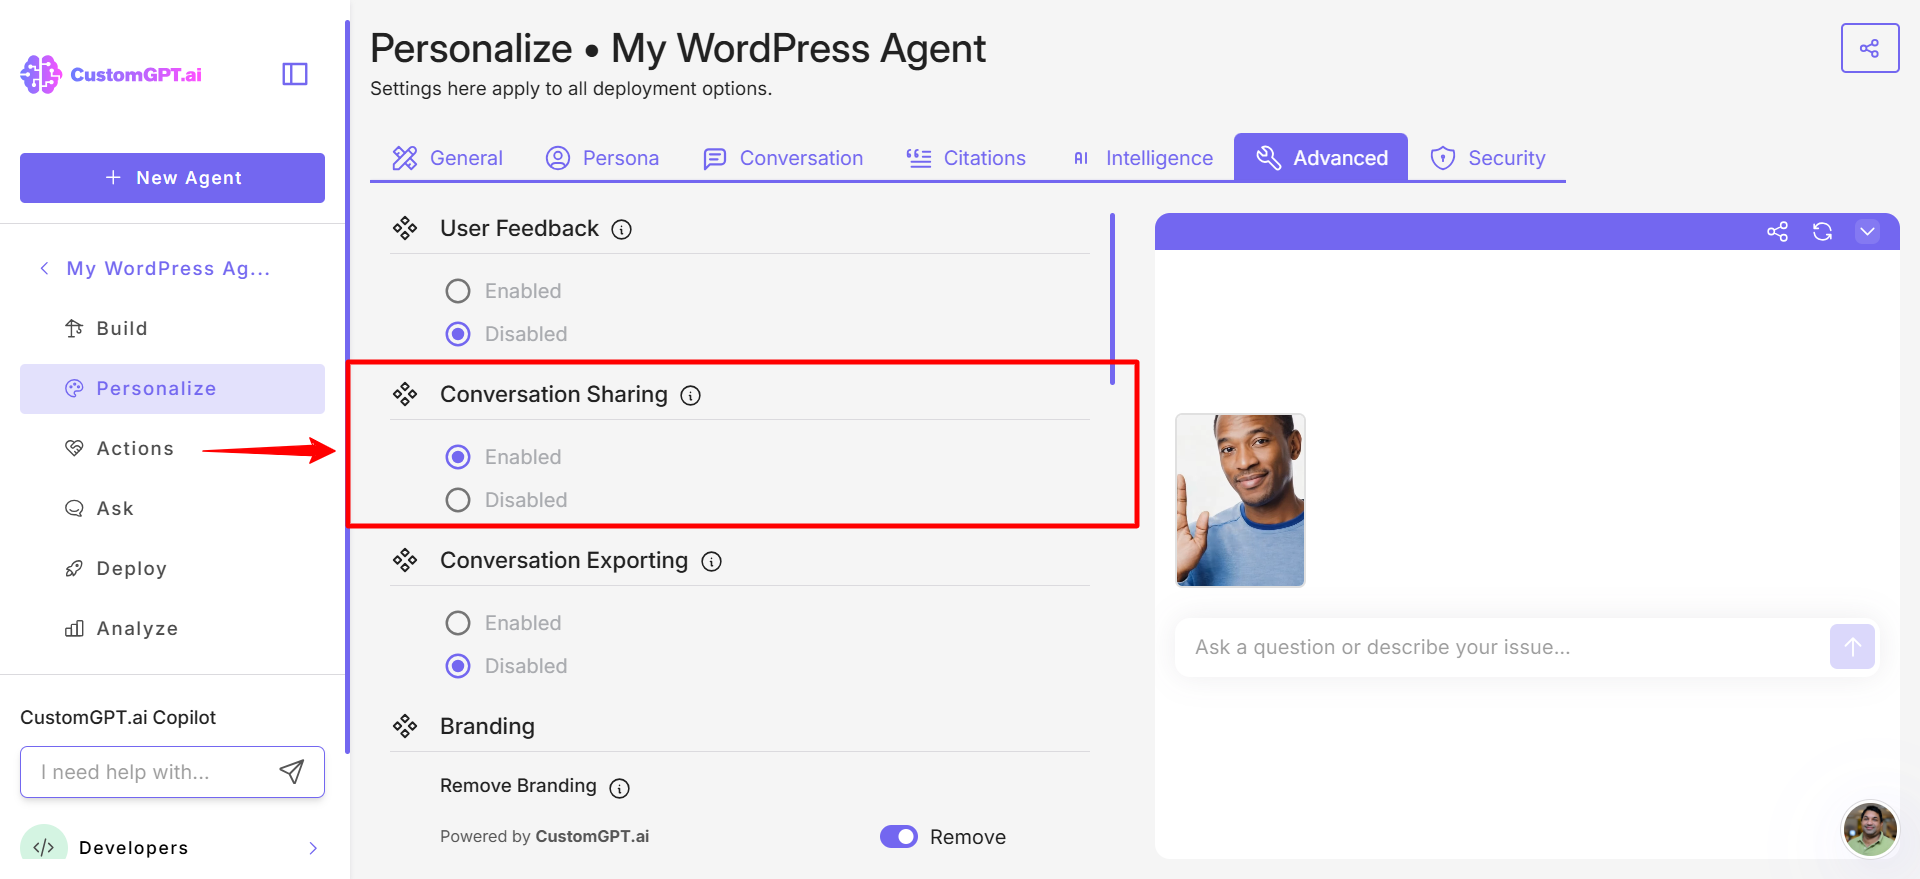This screenshot has height=879, width=1920.
Task: Toggle the Remove branding switch
Action: tap(899, 837)
